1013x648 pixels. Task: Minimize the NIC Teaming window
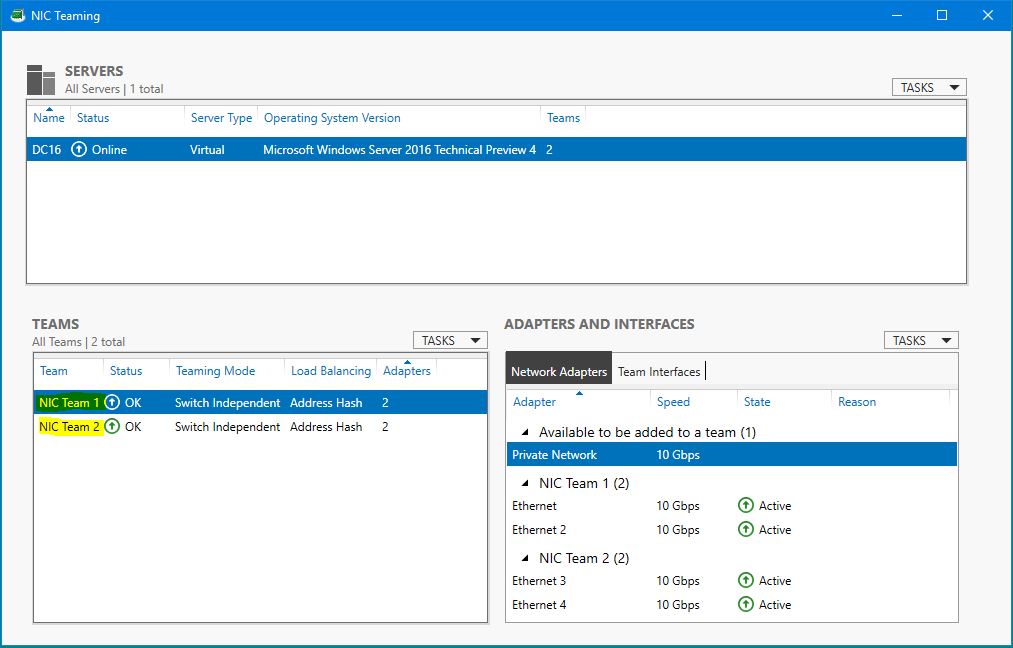(x=897, y=15)
